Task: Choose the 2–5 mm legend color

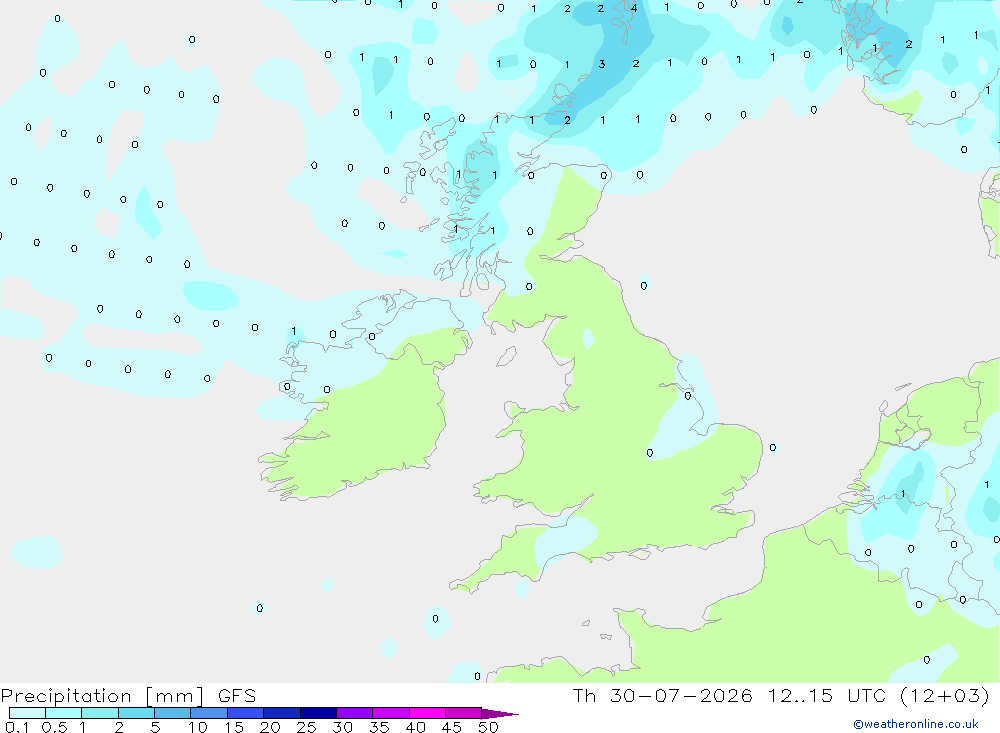Action: [136, 713]
